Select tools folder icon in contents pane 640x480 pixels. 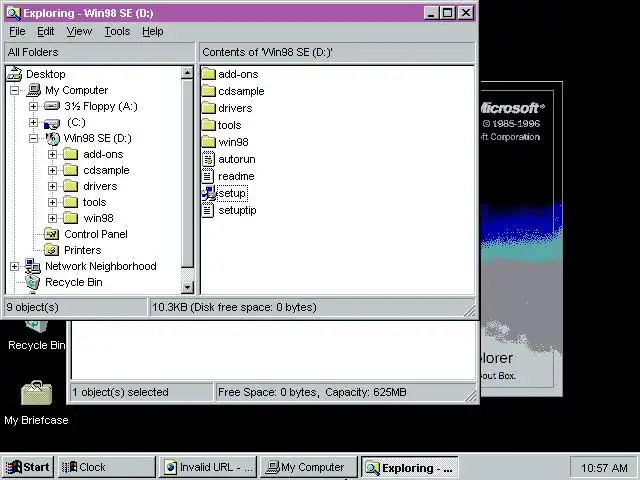click(x=209, y=125)
